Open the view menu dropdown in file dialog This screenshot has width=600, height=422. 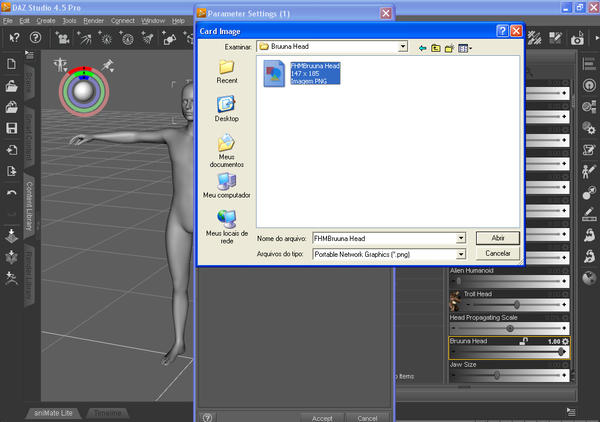tap(465, 48)
